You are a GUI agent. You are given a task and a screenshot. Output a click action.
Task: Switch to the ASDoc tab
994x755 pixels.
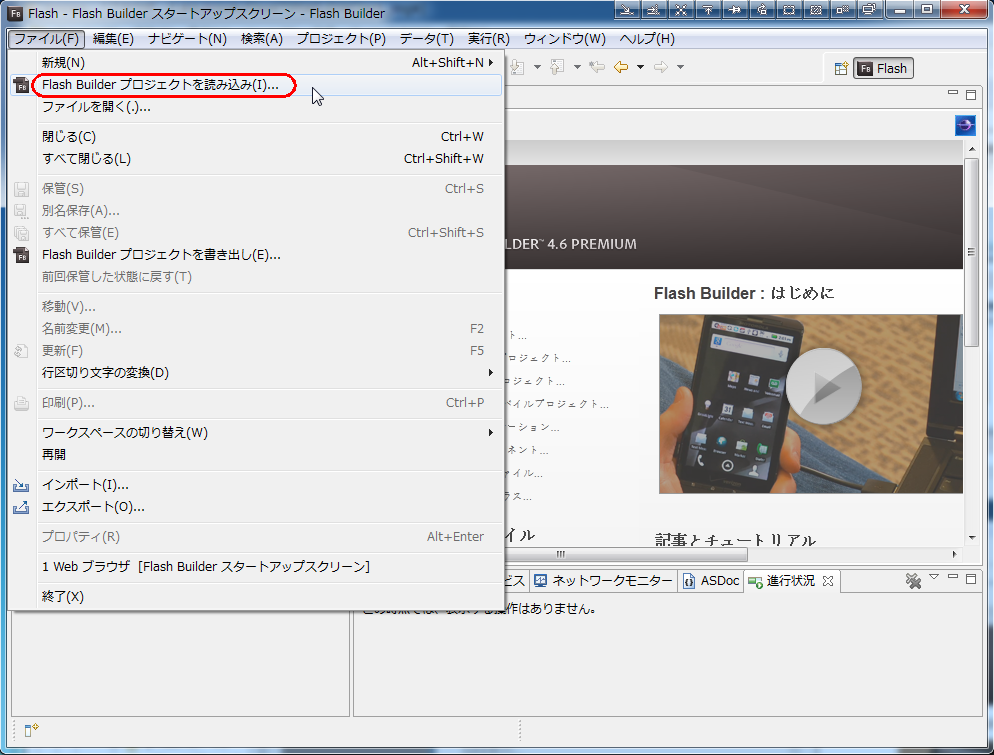tap(711, 581)
